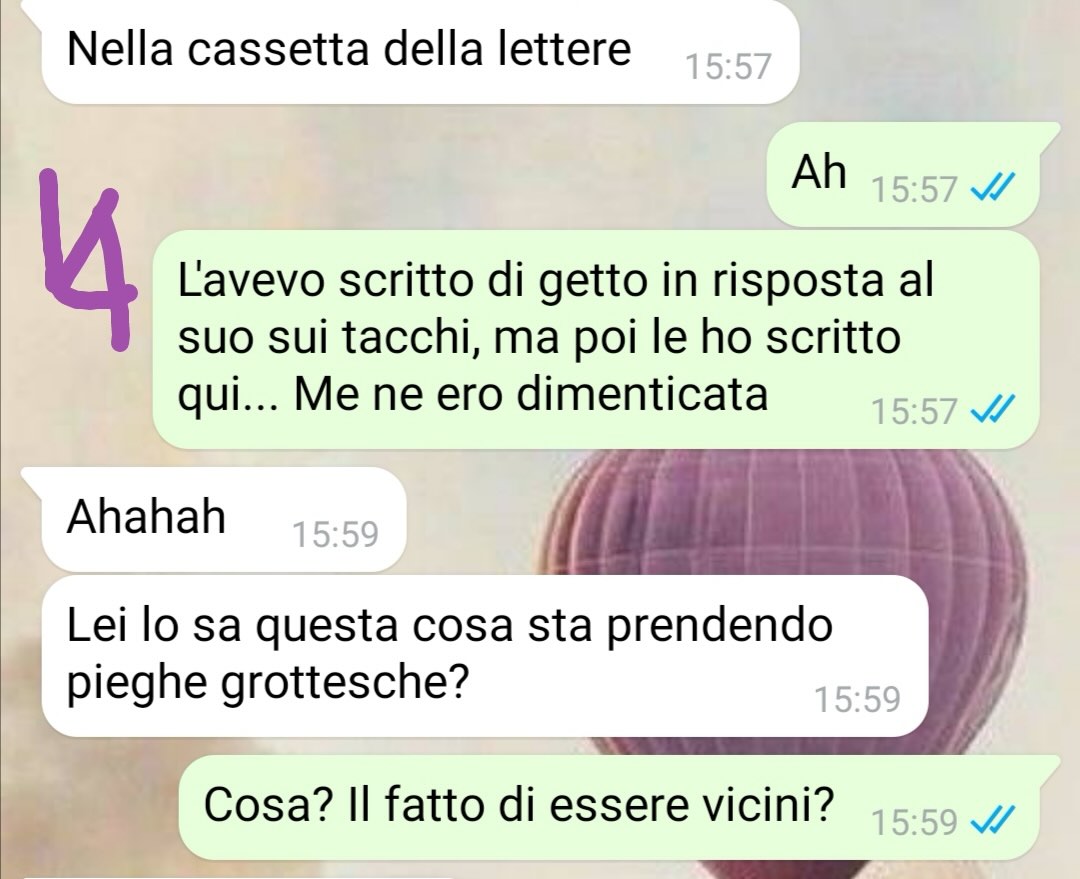Tap the 'Lei lo sa questa cosa' message

484,656
